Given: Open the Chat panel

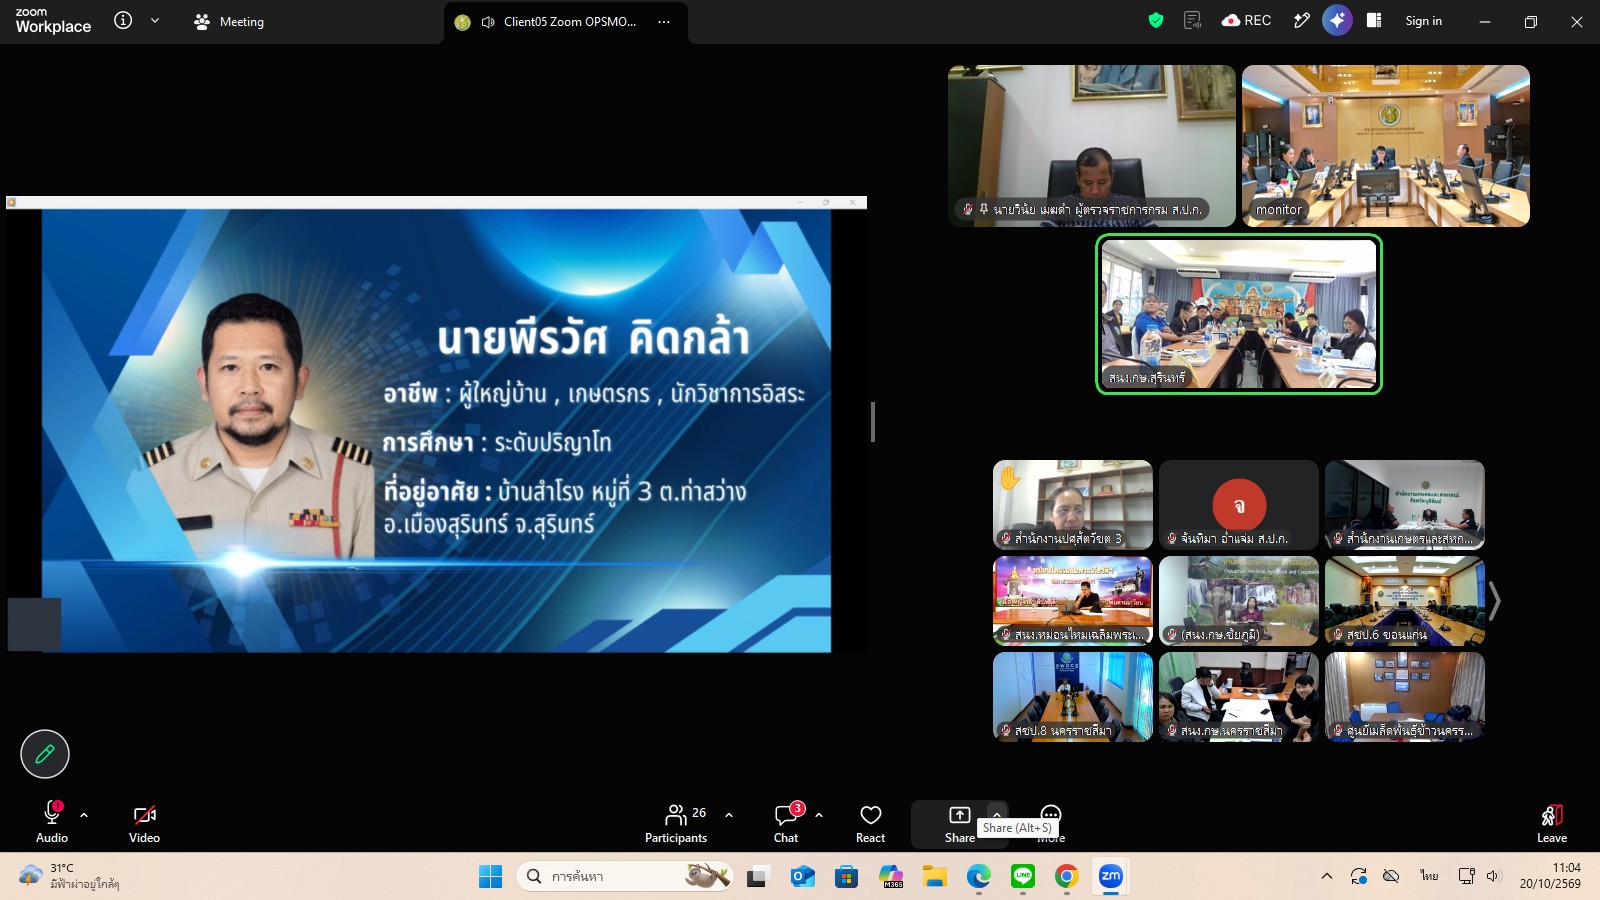Looking at the screenshot, I should [x=786, y=824].
